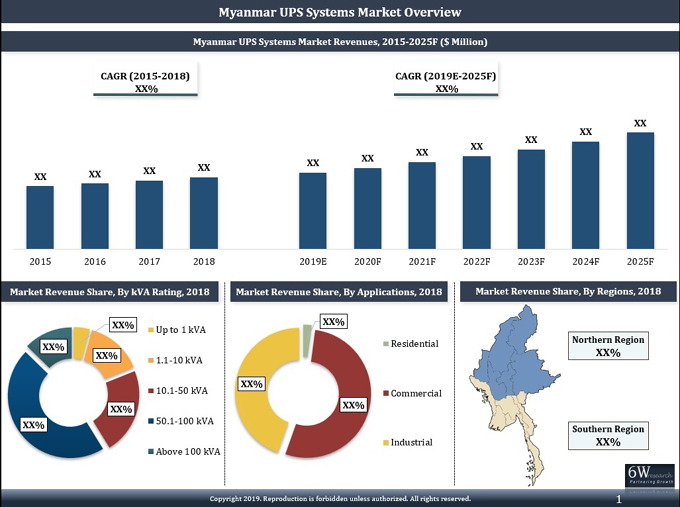Click the Market Revenue Share, By kVA Rating header
Viewport: 680px width, 507px height.
click(x=110, y=292)
